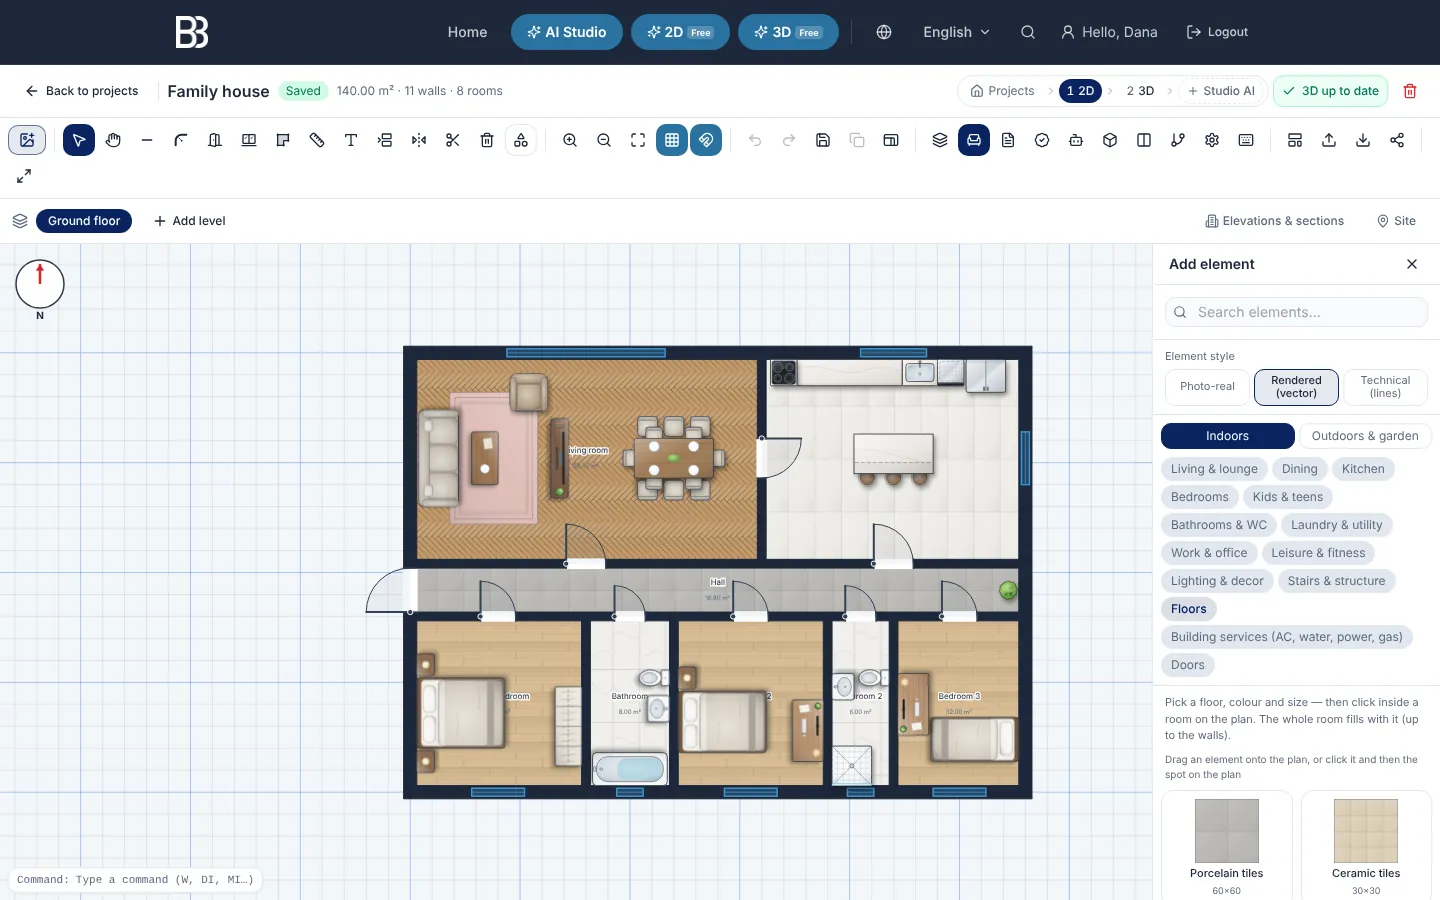The image size is (1440, 900).
Task: Select Rendered (vector) element style
Action: [x=1296, y=387]
